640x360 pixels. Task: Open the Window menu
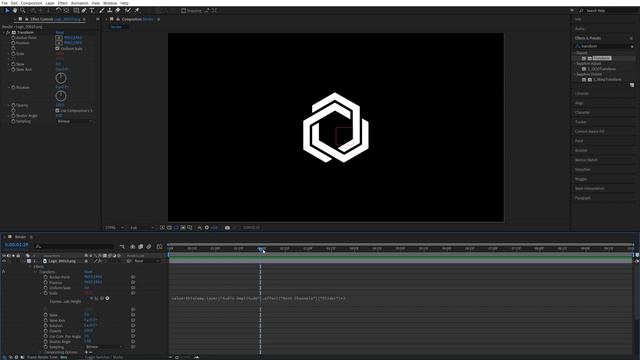(x=110, y=3)
